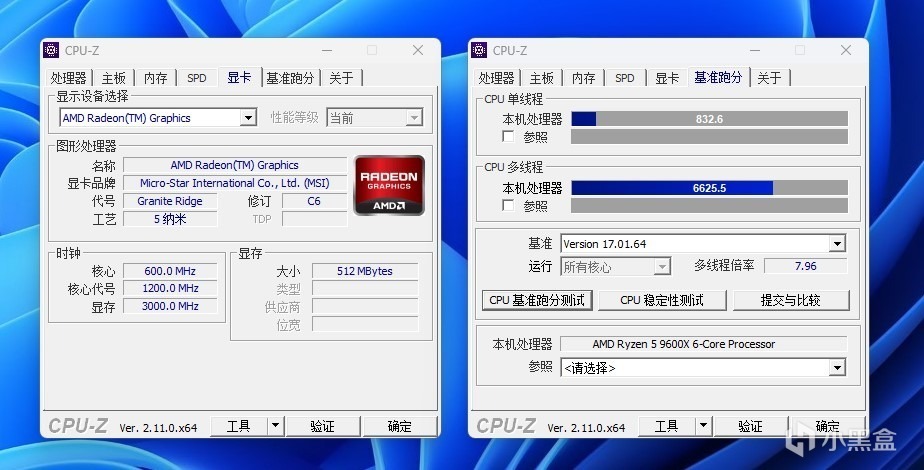Click 显存 大小 value 512 MBytes
This screenshot has height=470, width=924.
pyautogui.click(x=365, y=271)
